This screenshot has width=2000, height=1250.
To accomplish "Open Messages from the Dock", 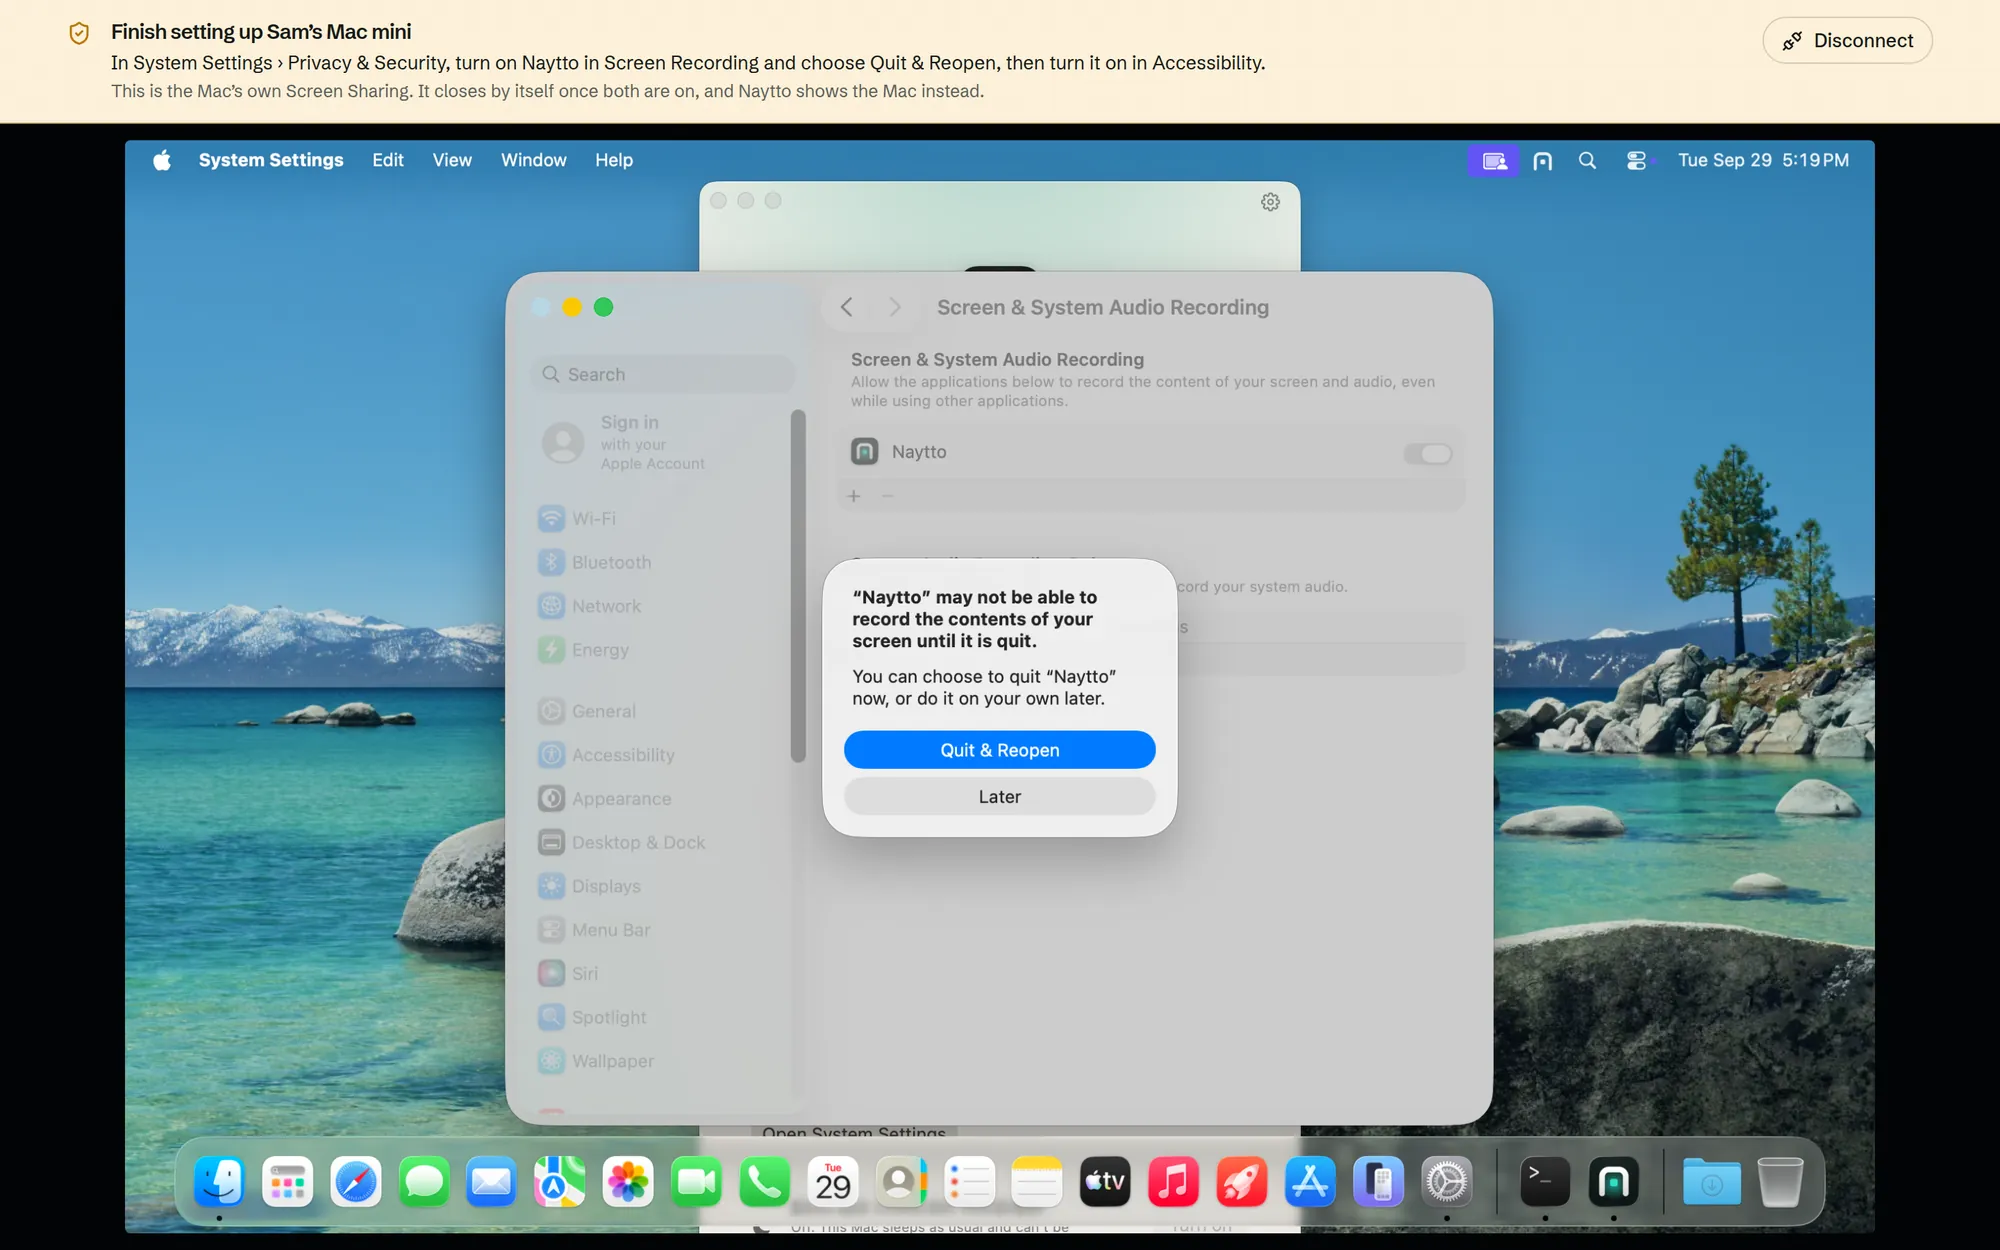I will pos(424,1183).
